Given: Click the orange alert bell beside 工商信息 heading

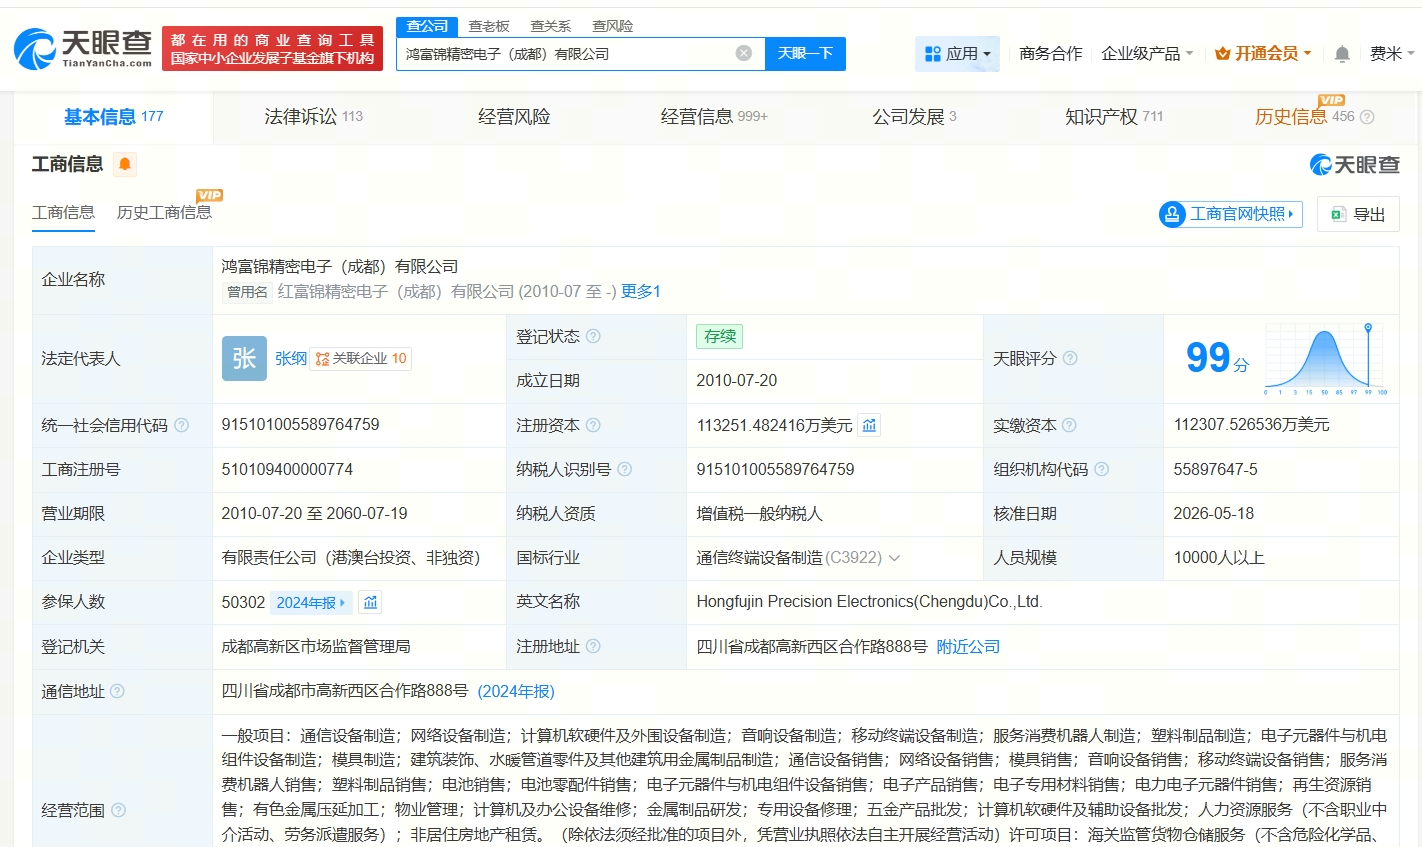Looking at the screenshot, I should point(125,164).
